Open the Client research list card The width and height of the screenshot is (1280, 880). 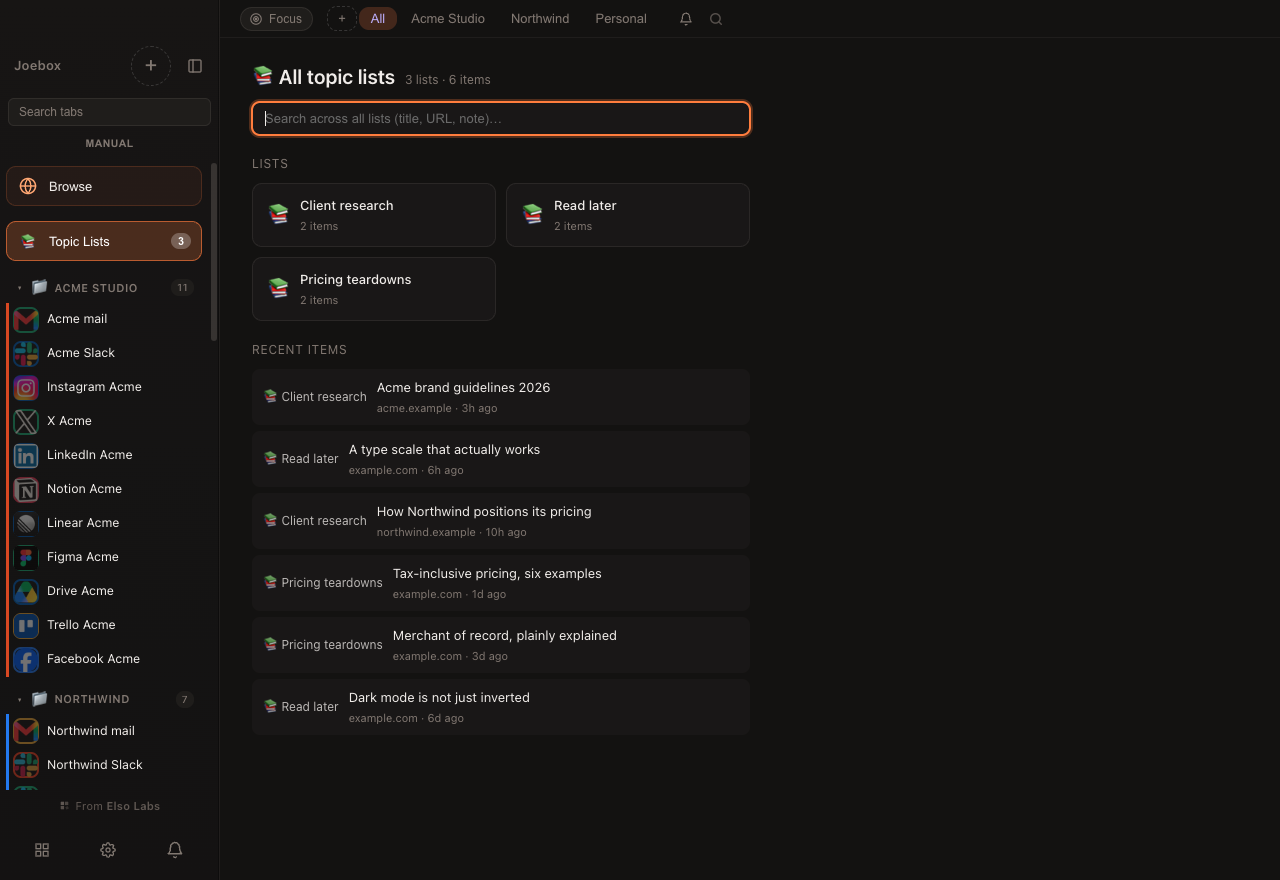[x=374, y=215]
